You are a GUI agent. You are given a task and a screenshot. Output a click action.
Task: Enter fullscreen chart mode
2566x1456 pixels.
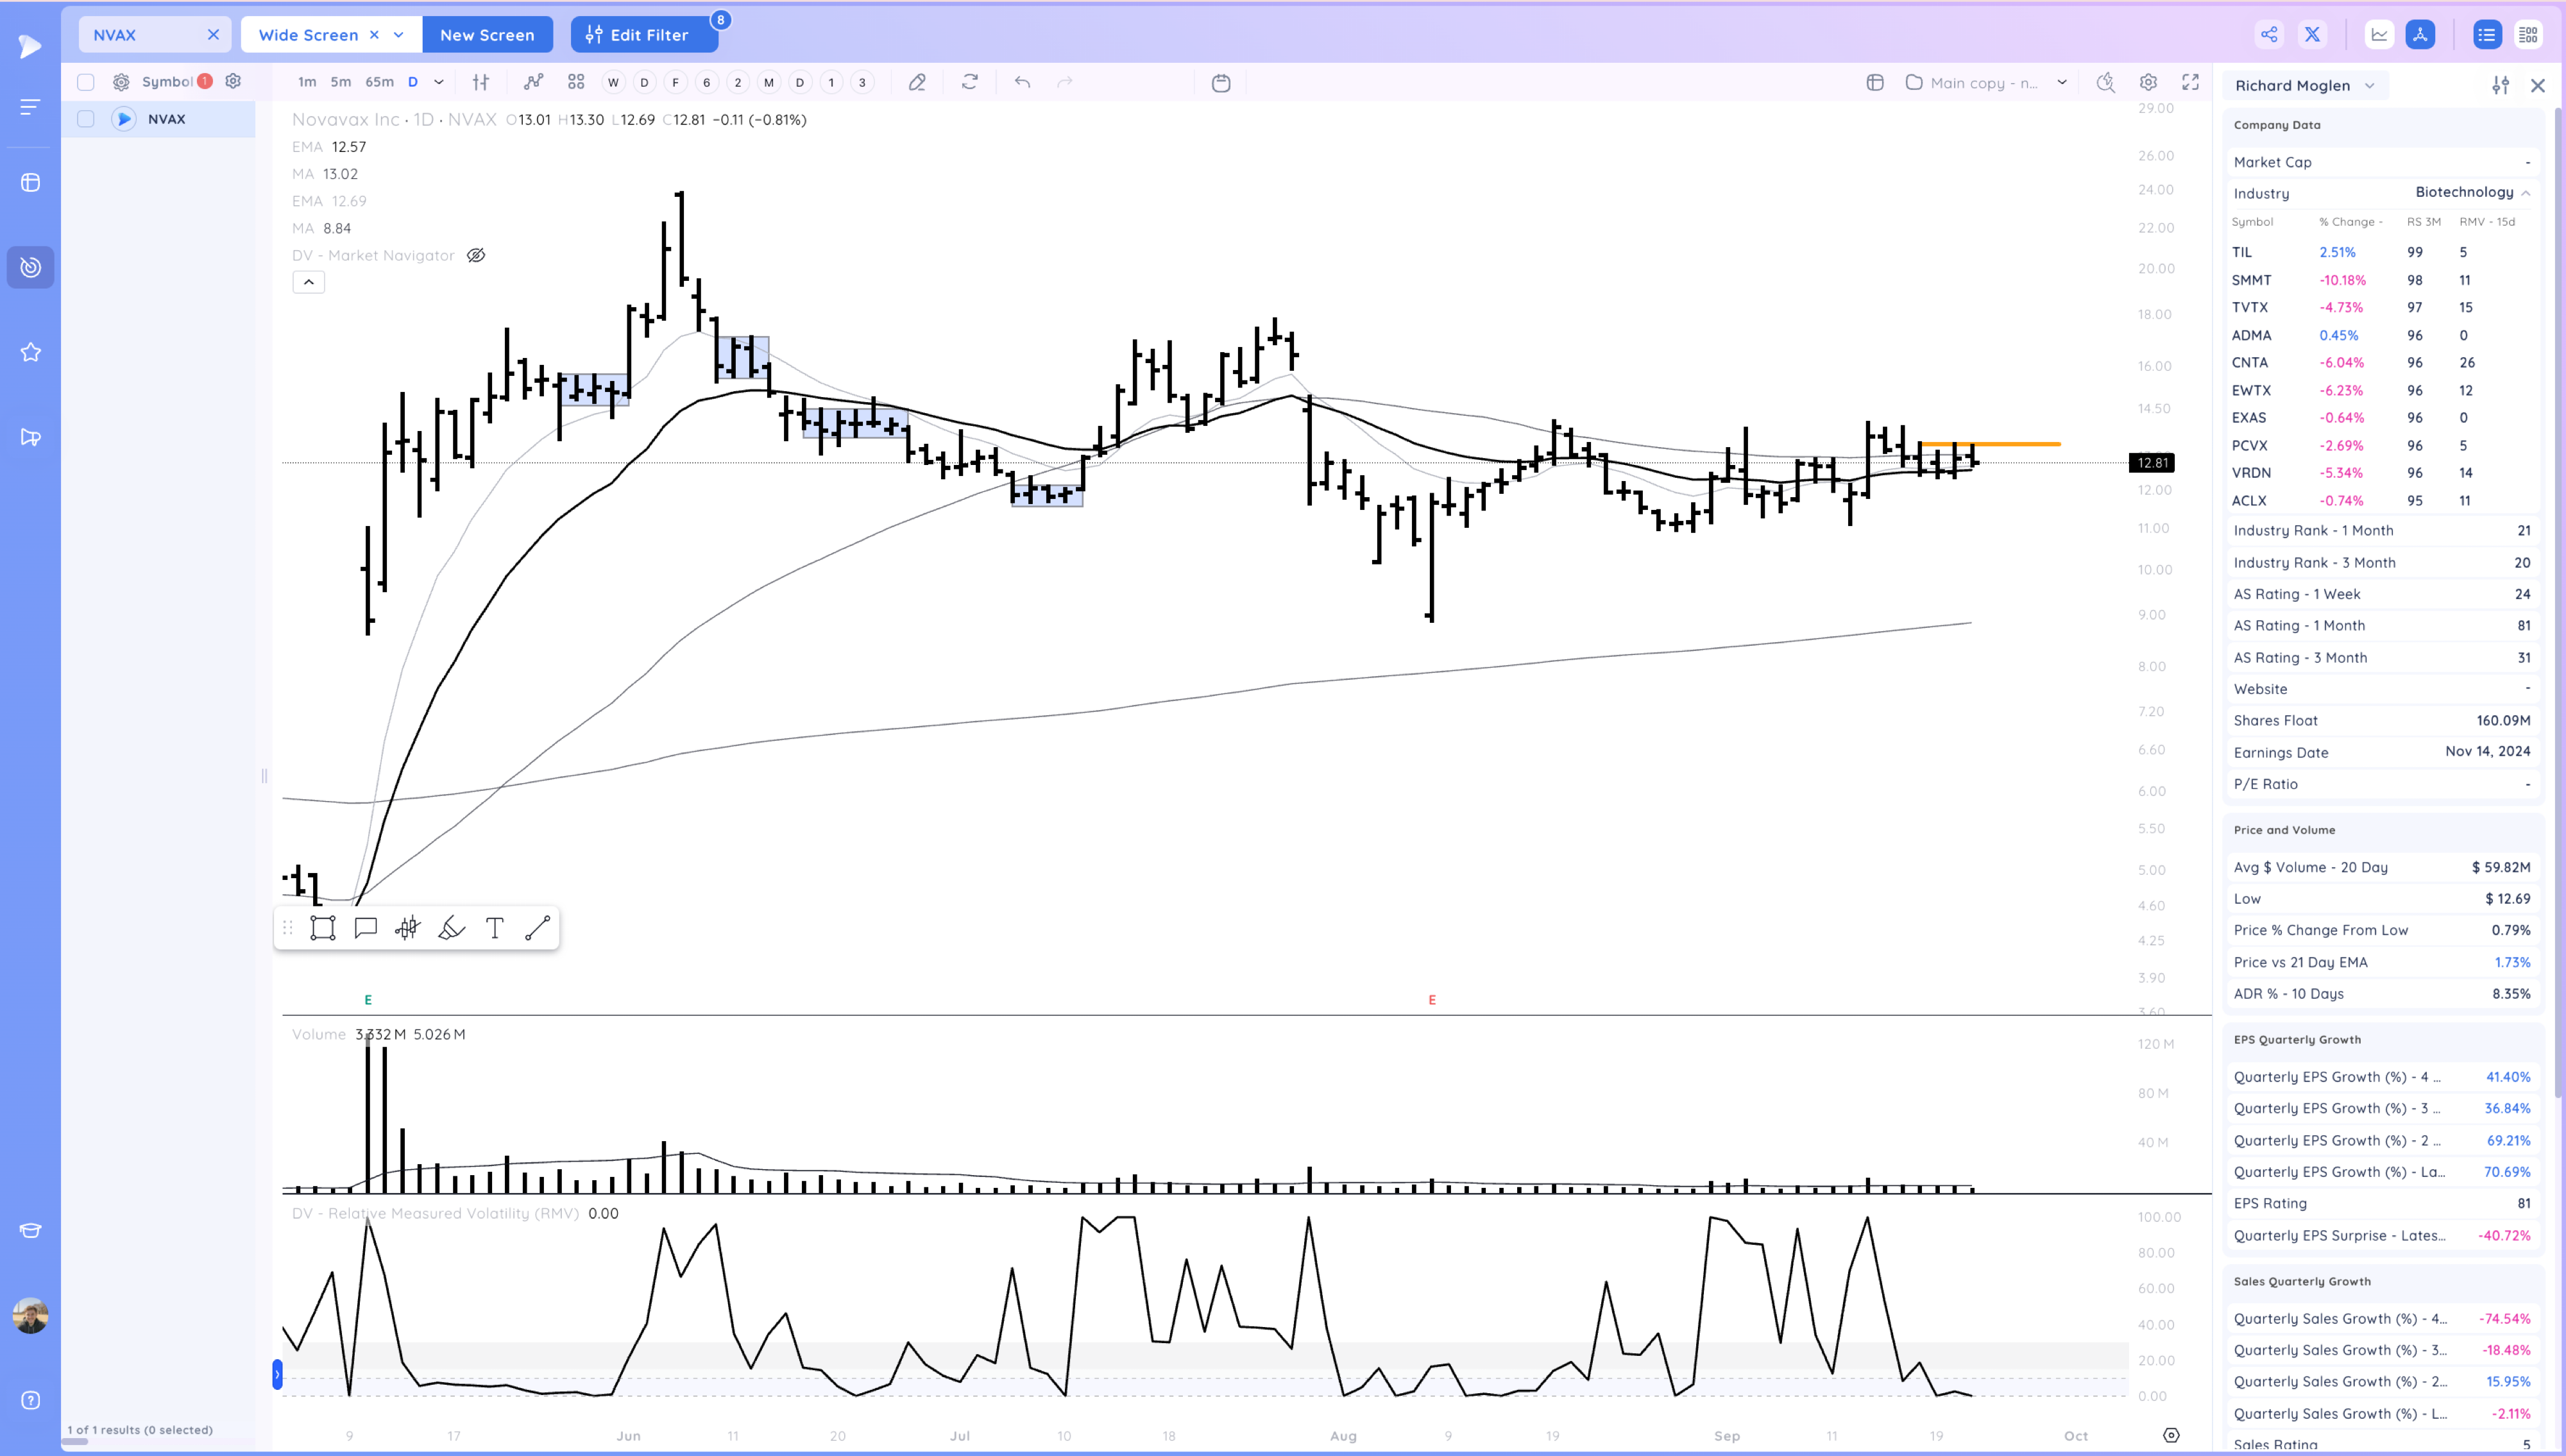[2190, 82]
